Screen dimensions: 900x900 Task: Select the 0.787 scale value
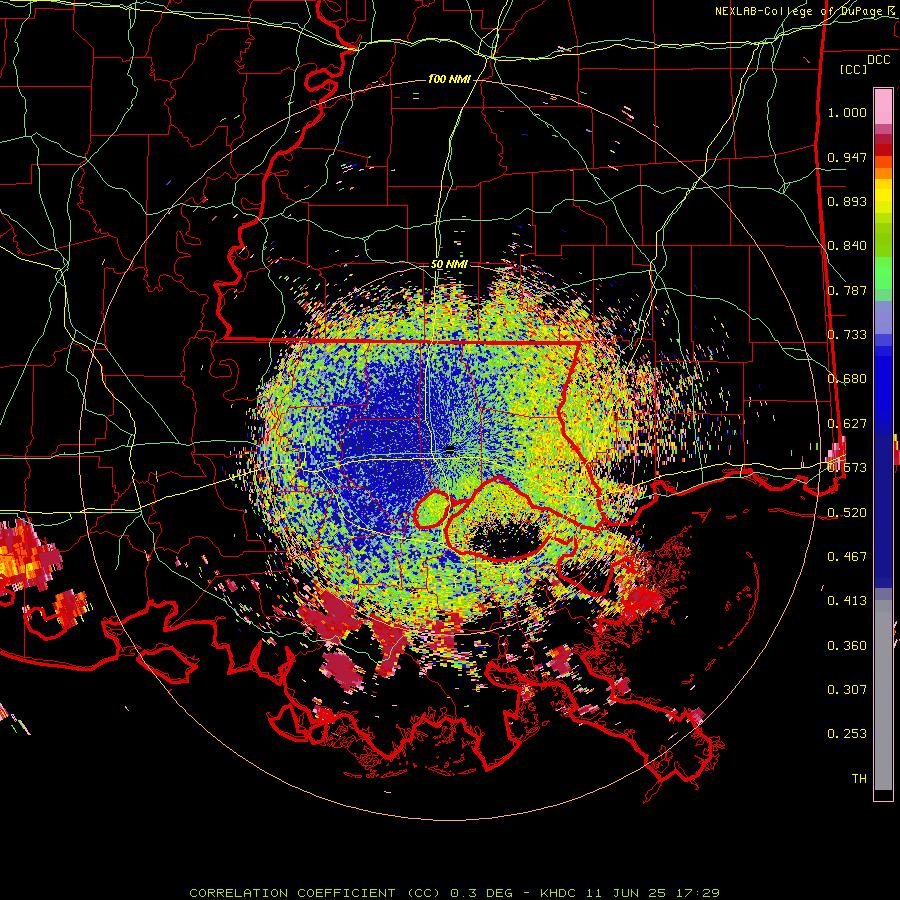coord(847,290)
